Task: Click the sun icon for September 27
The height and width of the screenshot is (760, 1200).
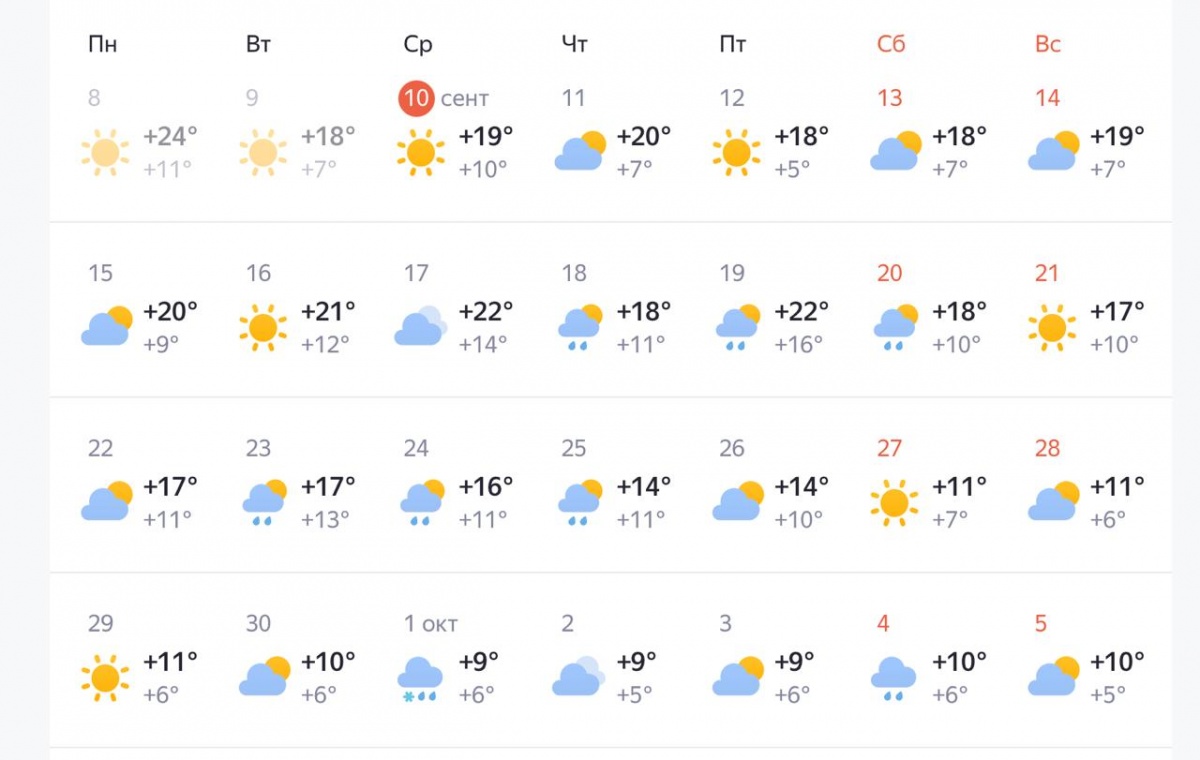Action: pos(891,501)
